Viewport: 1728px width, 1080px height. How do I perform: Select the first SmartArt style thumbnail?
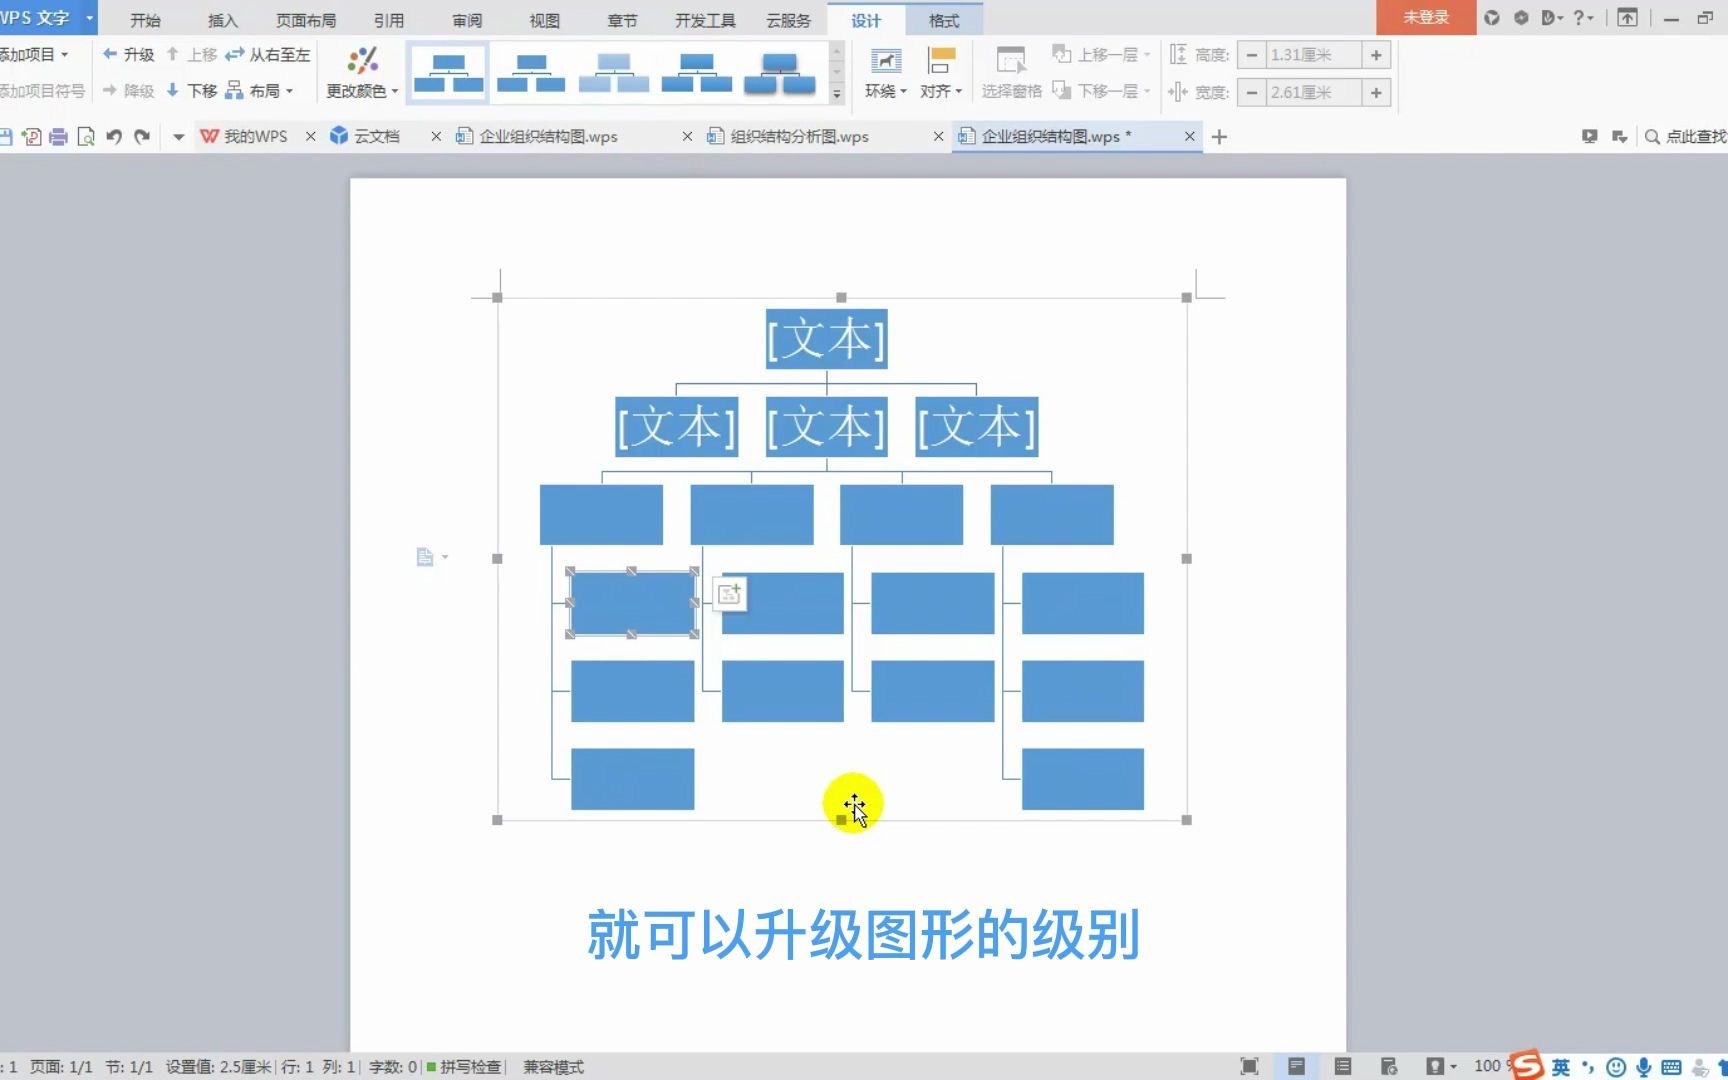tap(448, 73)
